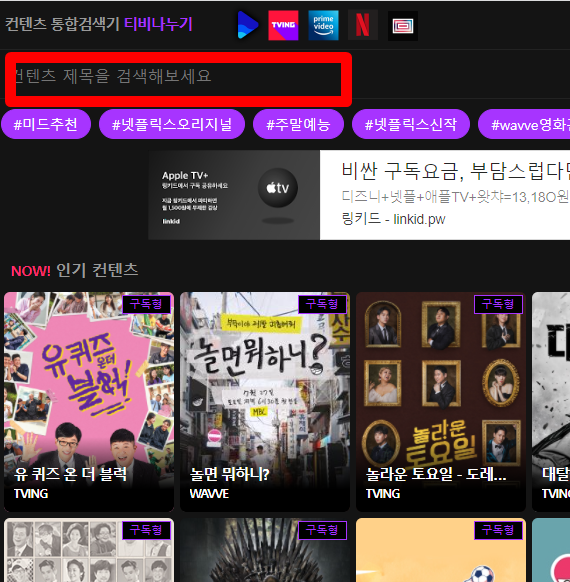570x582 pixels.
Task: Open the 비싼 구독요금 ad headline
Action: click(455, 171)
